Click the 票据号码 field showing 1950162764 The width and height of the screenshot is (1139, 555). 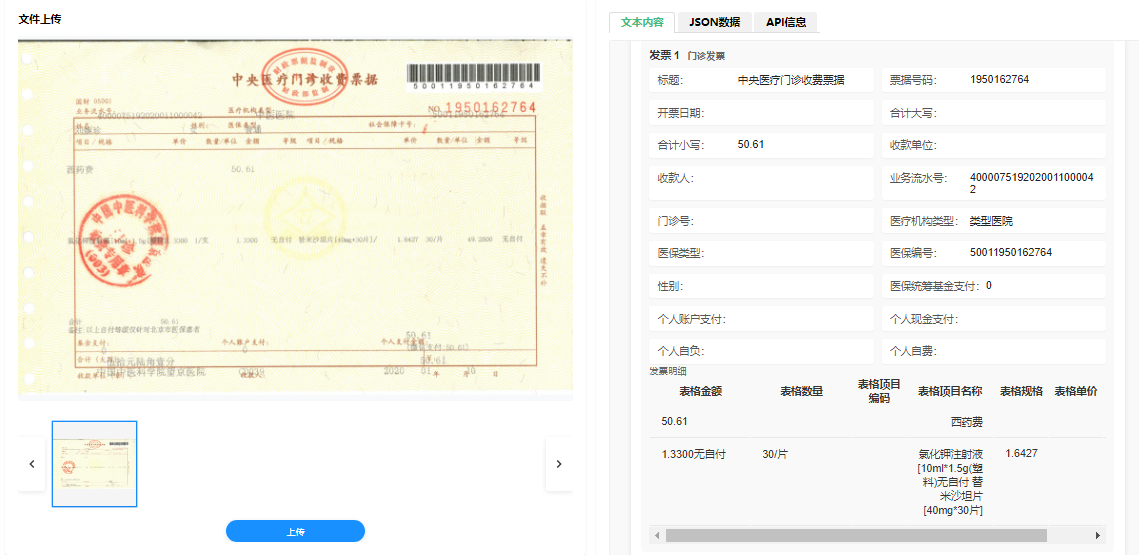point(993,80)
